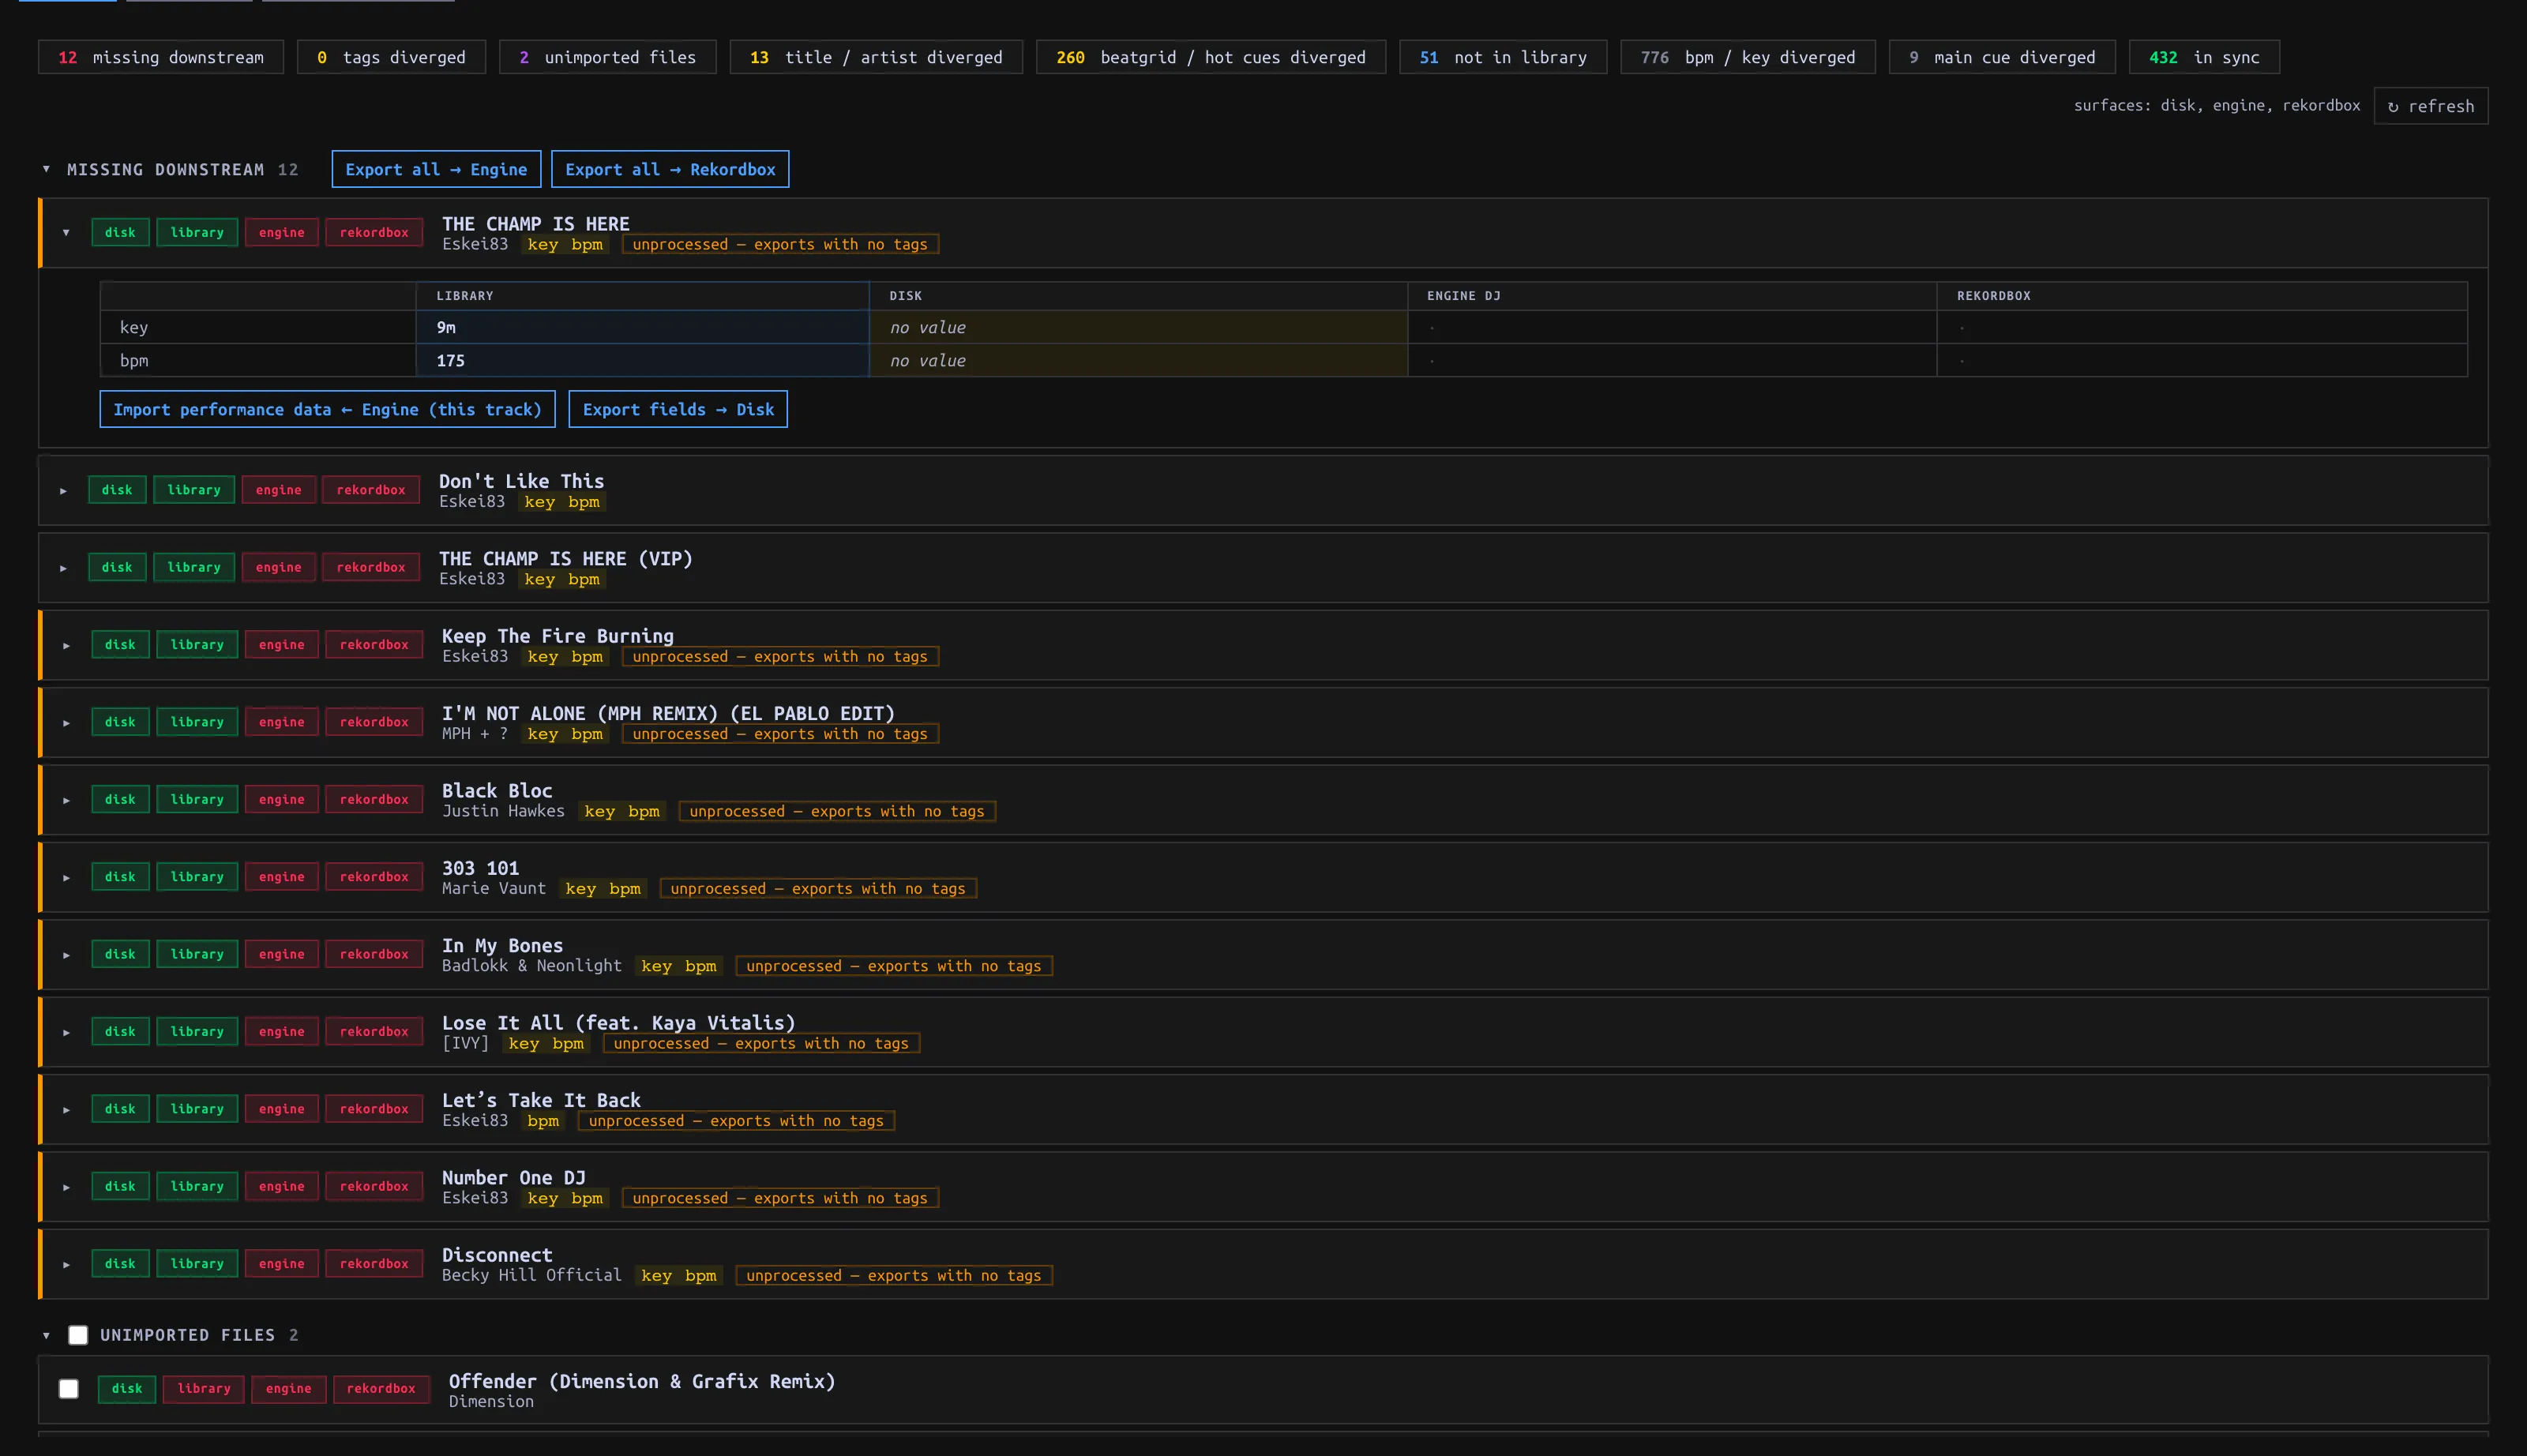Expand the Let's Take It Back row

(x=66, y=1110)
